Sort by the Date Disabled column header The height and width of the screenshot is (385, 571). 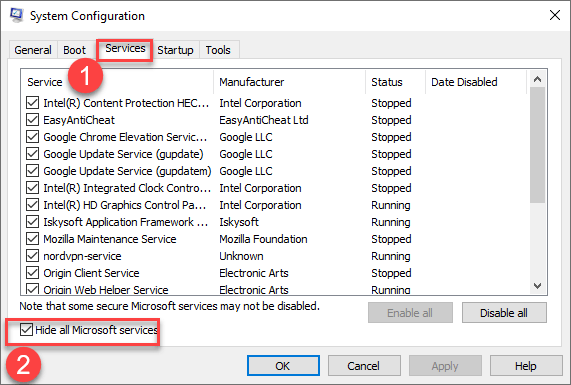coord(476,82)
